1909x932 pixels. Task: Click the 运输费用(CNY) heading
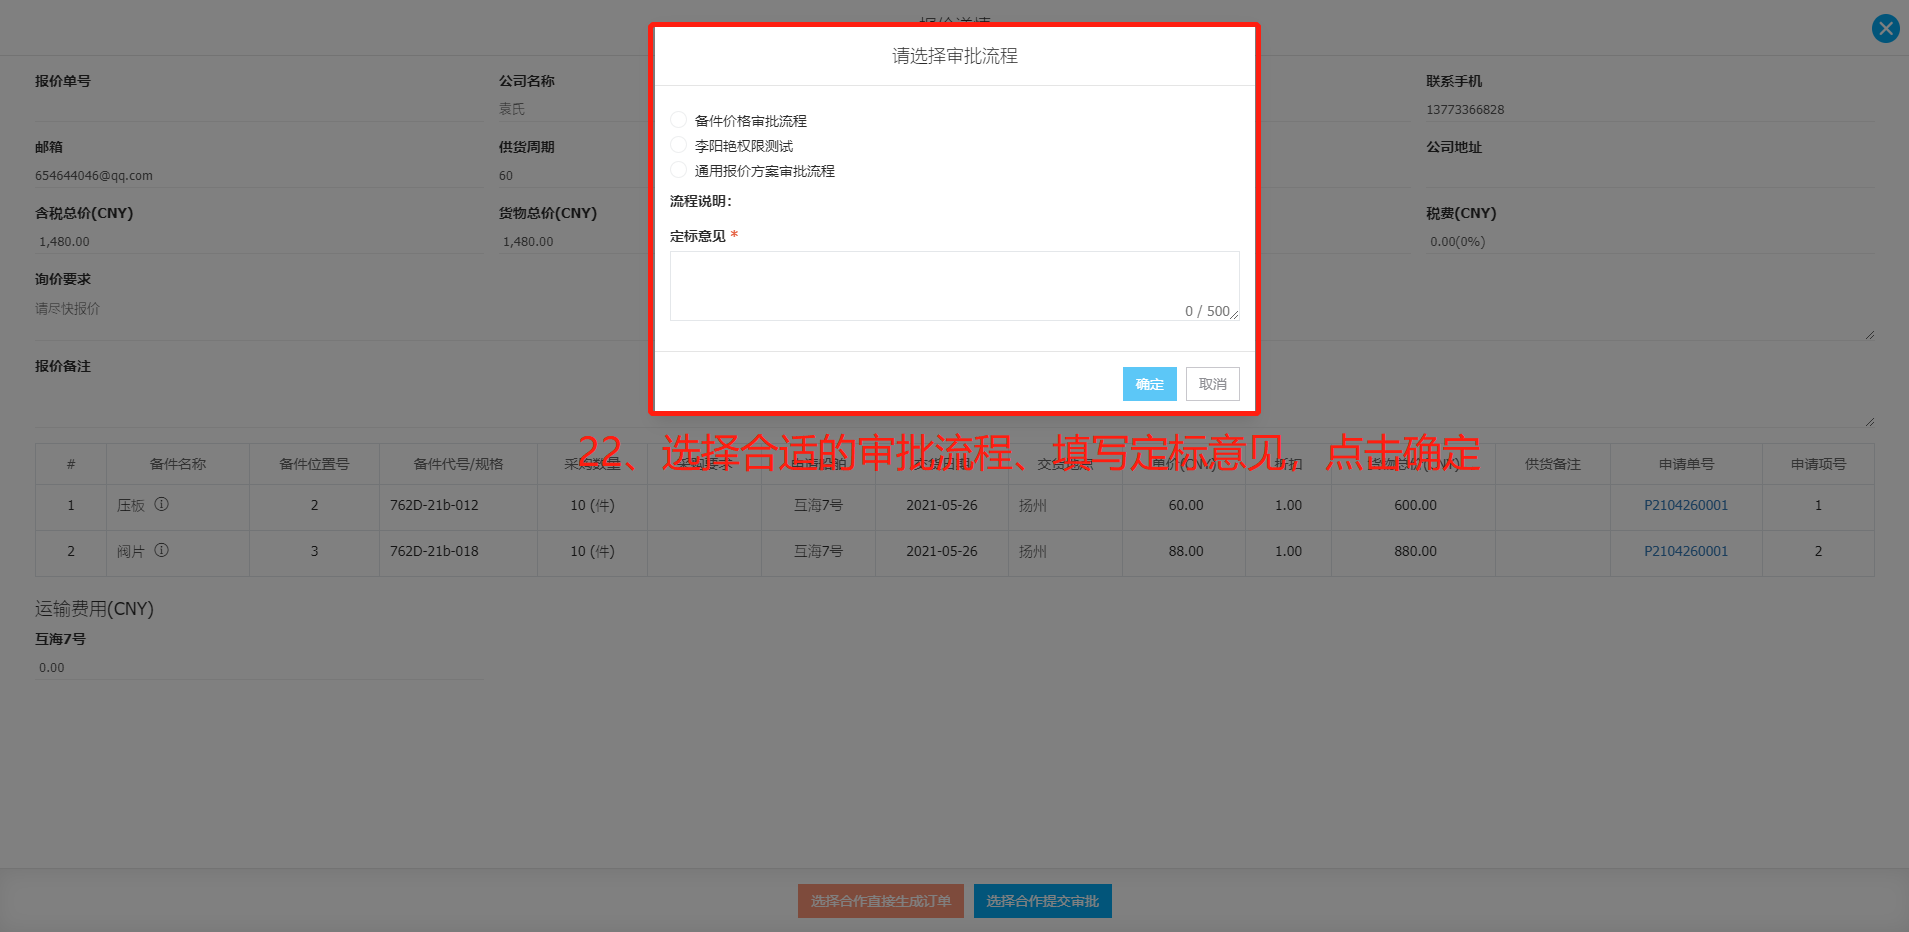[94, 608]
